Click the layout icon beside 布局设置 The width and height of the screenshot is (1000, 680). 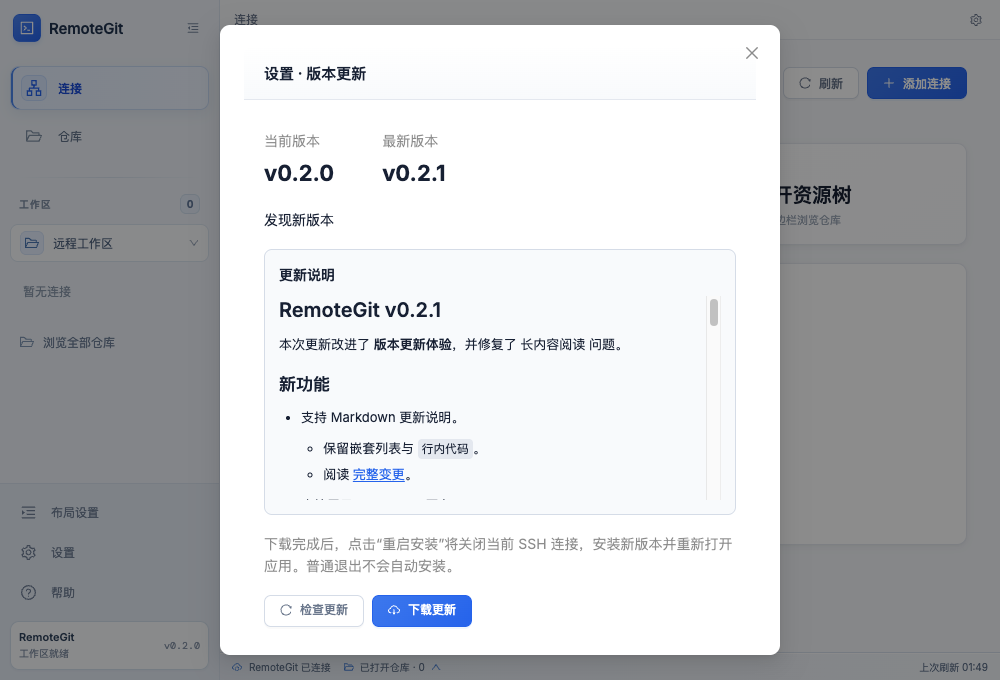click(x=28, y=512)
